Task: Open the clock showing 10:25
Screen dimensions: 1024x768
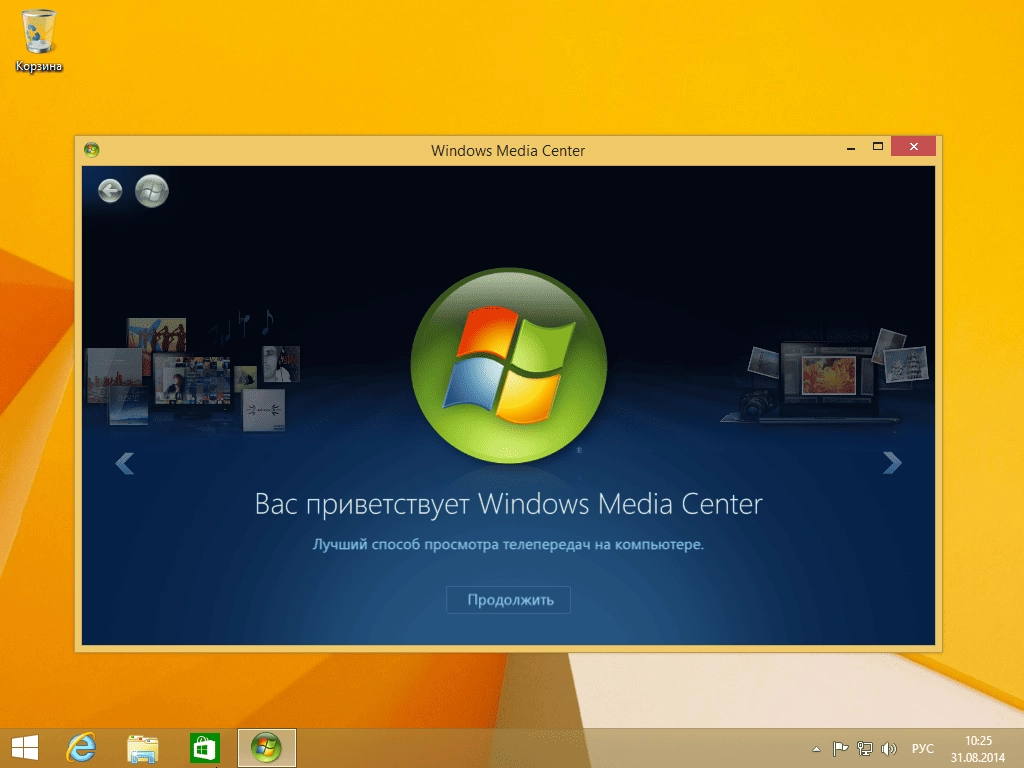Action: pyautogui.click(x=978, y=748)
